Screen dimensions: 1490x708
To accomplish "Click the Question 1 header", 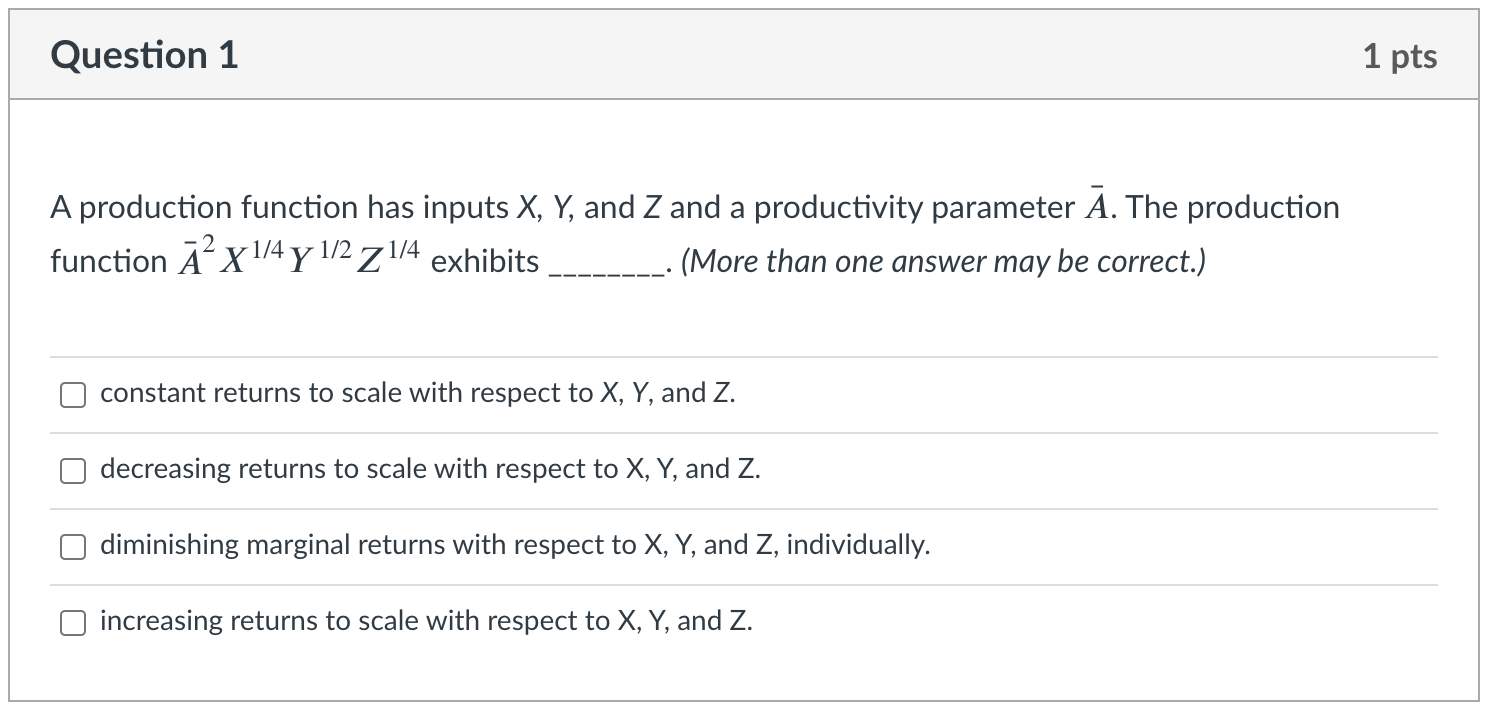I will (x=145, y=55).
